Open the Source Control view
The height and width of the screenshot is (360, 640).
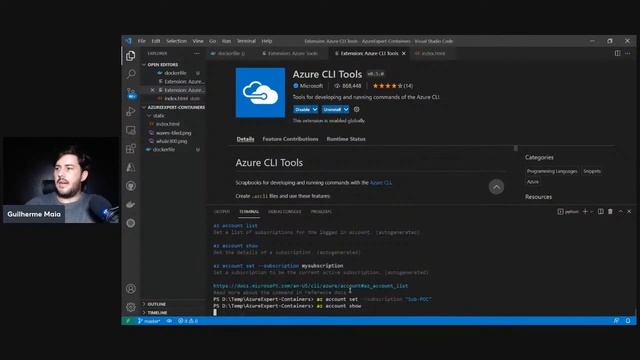[131, 93]
